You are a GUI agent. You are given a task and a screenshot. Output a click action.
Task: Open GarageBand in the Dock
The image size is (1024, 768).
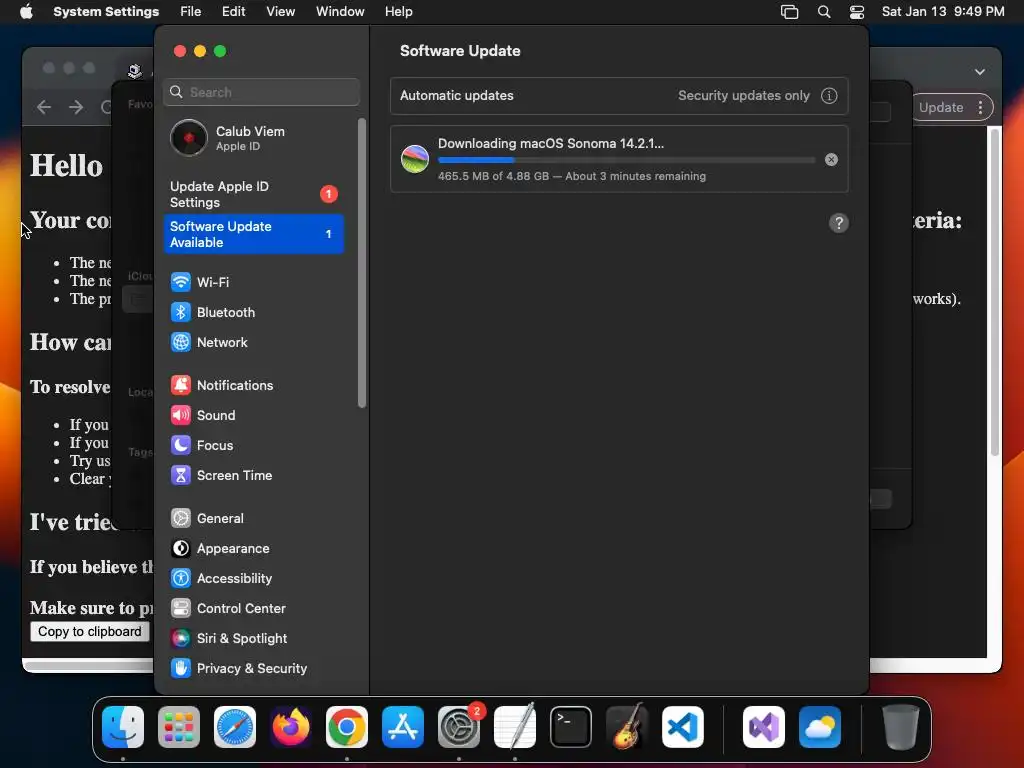[627, 727]
